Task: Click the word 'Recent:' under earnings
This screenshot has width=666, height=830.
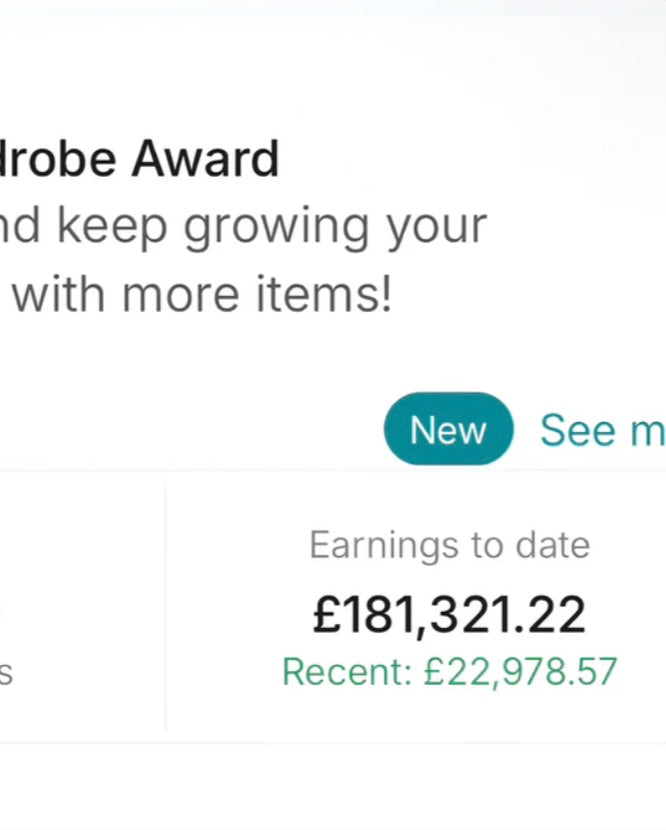Action: point(346,672)
